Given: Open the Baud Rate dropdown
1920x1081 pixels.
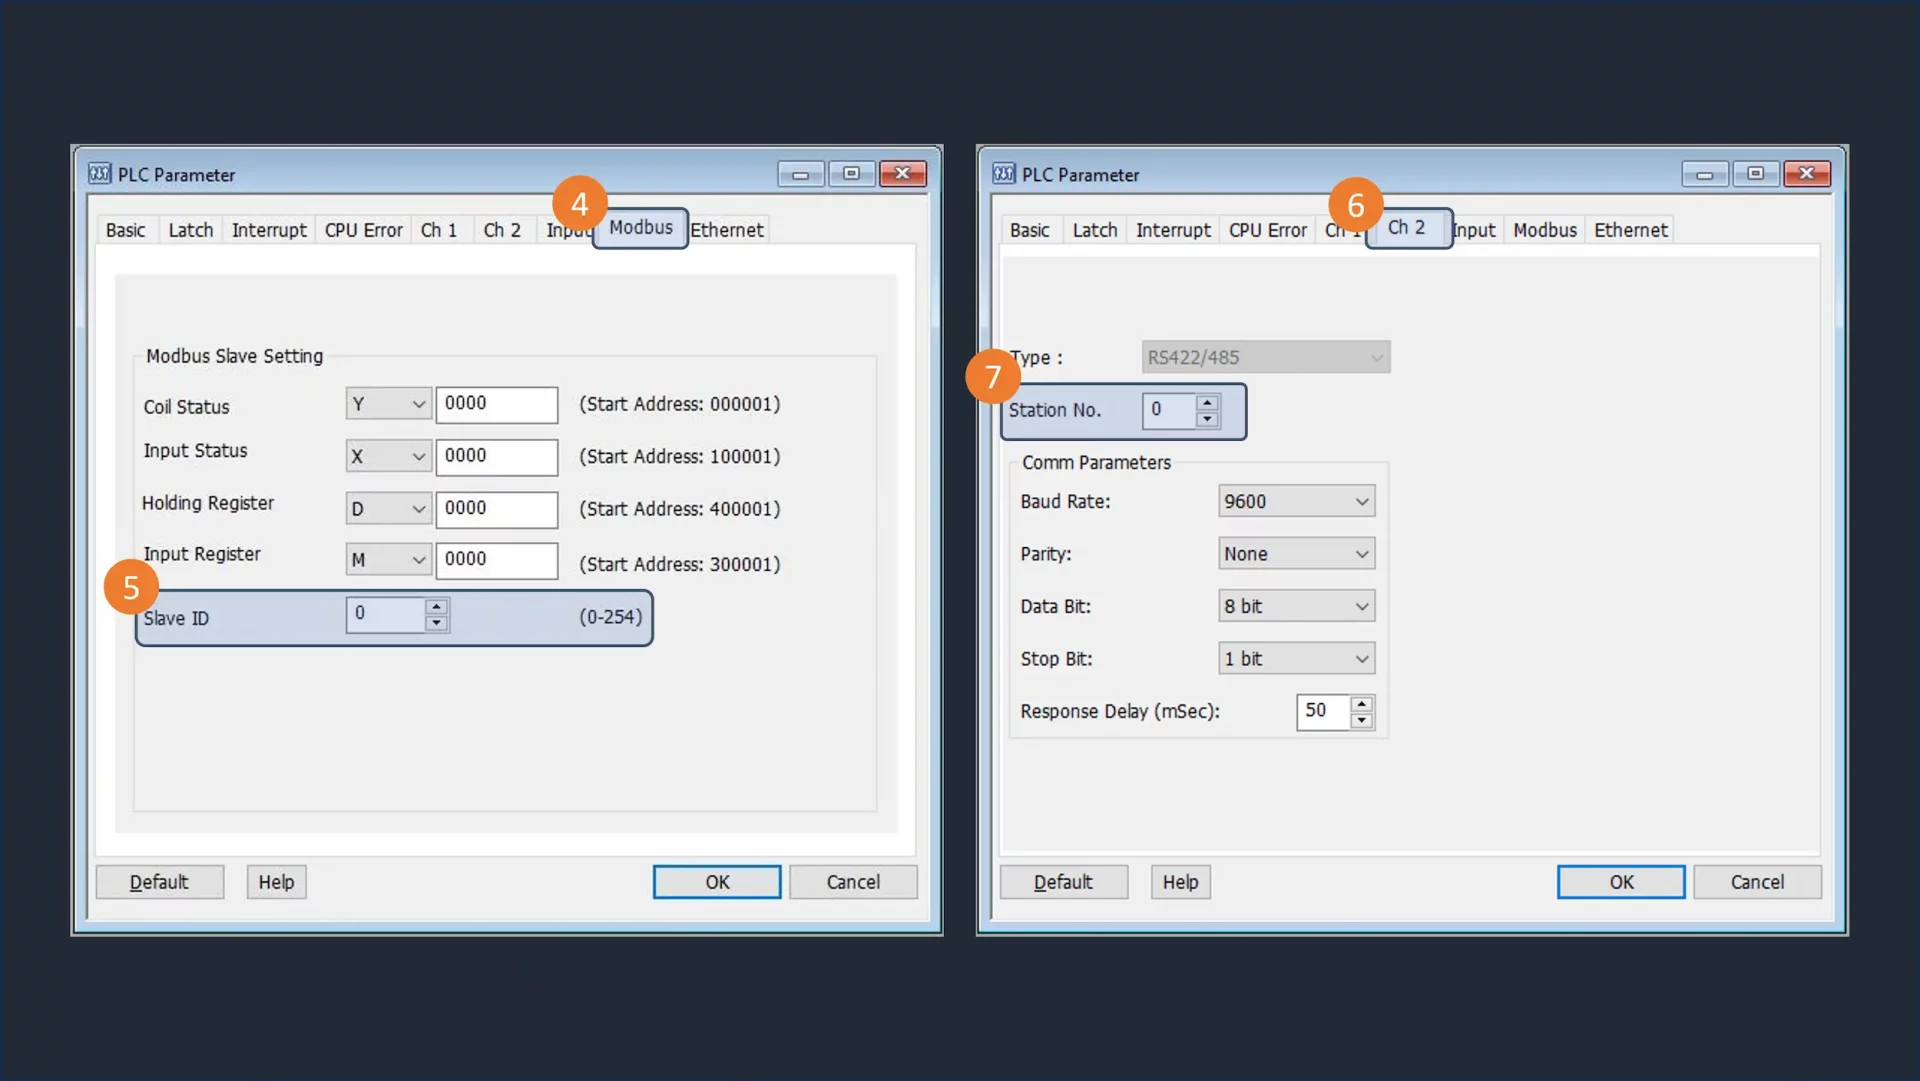Looking at the screenshot, I should pos(1296,501).
